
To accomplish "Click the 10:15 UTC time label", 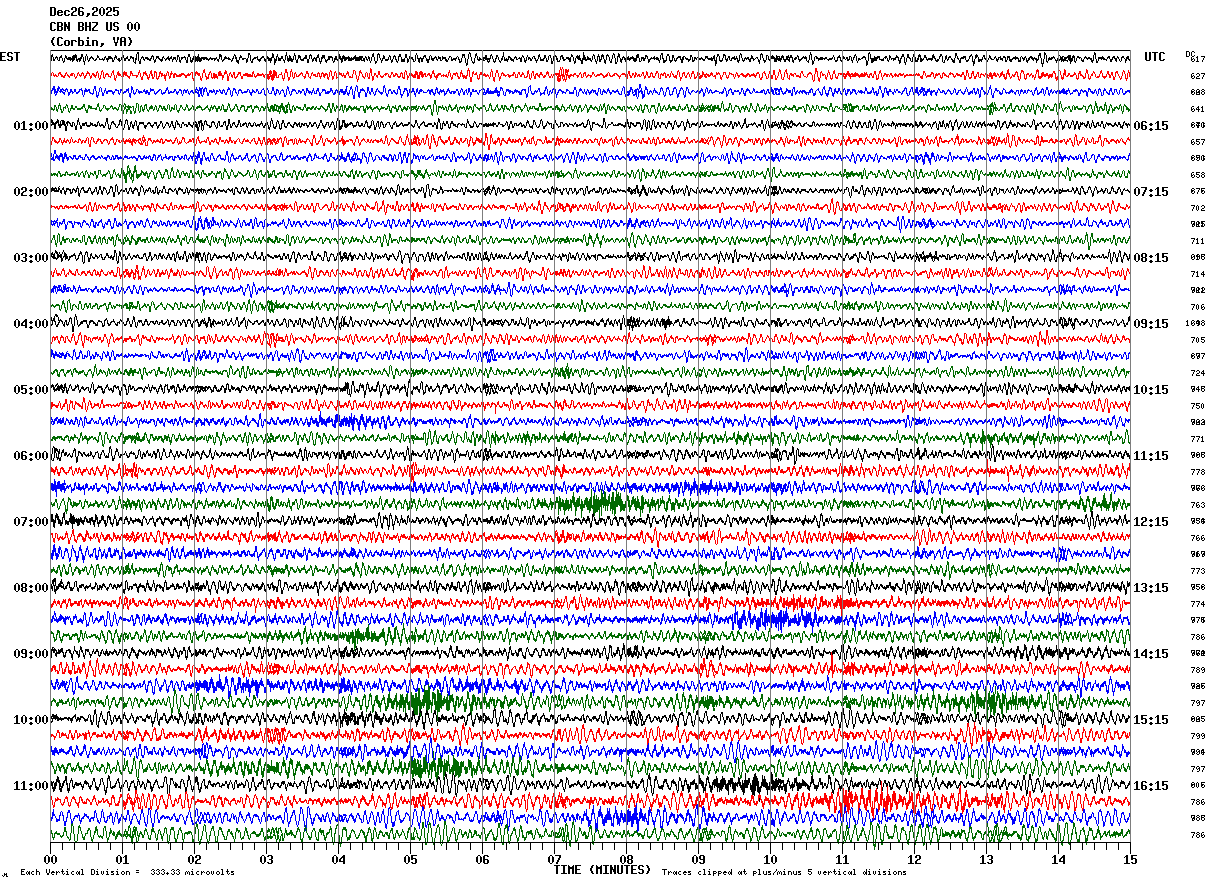I will pyautogui.click(x=1152, y=390).
